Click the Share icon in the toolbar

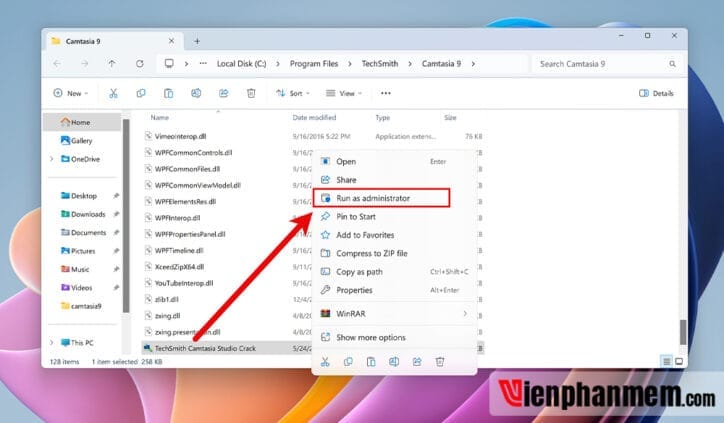coord(223,93)
